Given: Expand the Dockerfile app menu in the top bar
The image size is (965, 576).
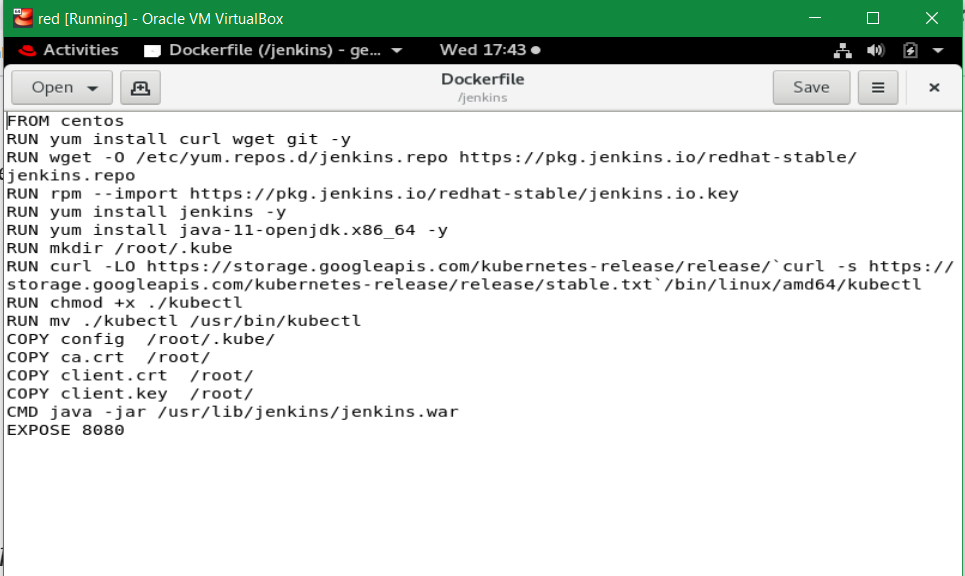Looking at the screenshot, I should pyautogui.click(x=395, y=50).
